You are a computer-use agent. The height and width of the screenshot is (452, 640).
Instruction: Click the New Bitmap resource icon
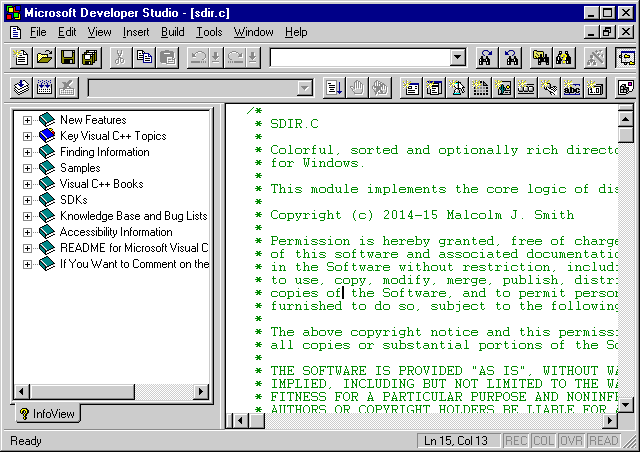pos(503,88)
